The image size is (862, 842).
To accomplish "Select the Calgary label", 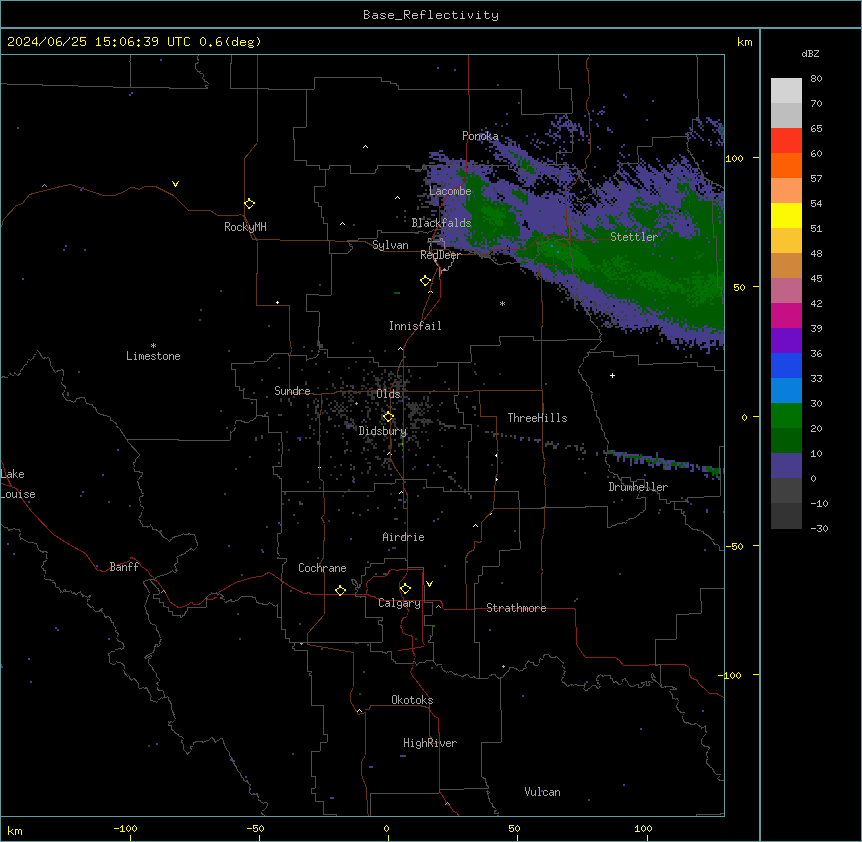I will 399,603.
